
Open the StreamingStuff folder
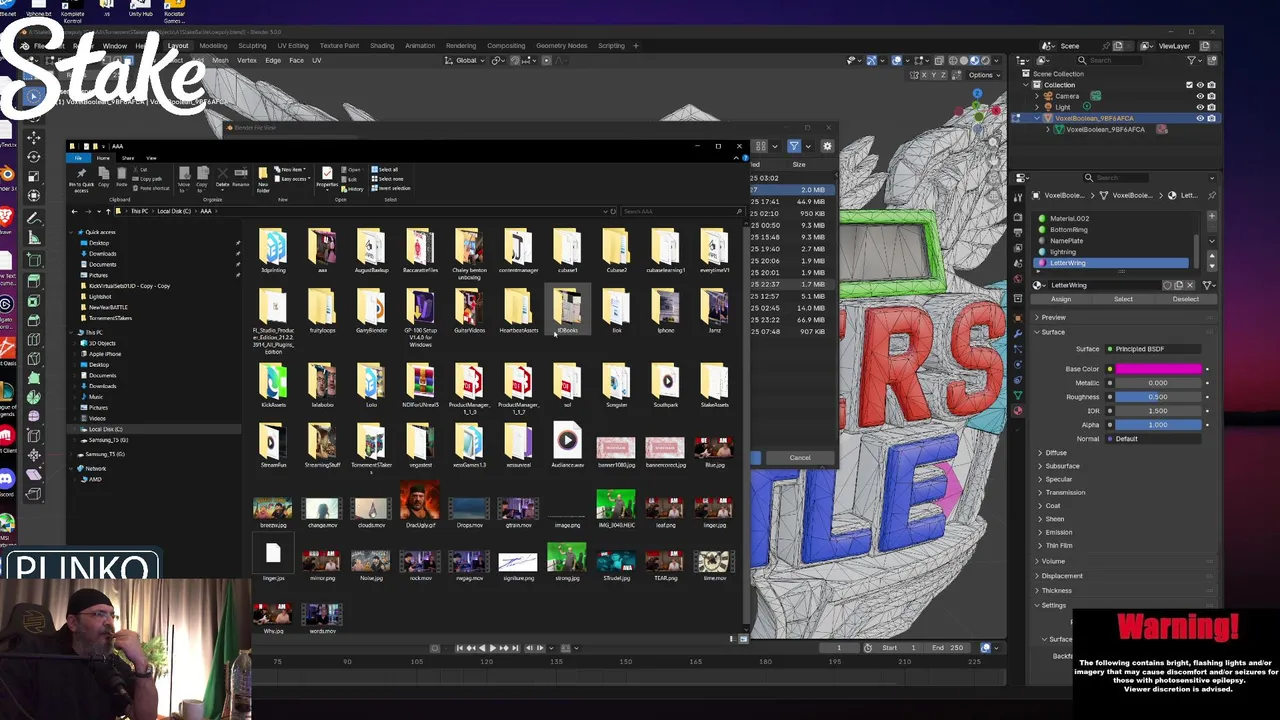click(322, 446)
